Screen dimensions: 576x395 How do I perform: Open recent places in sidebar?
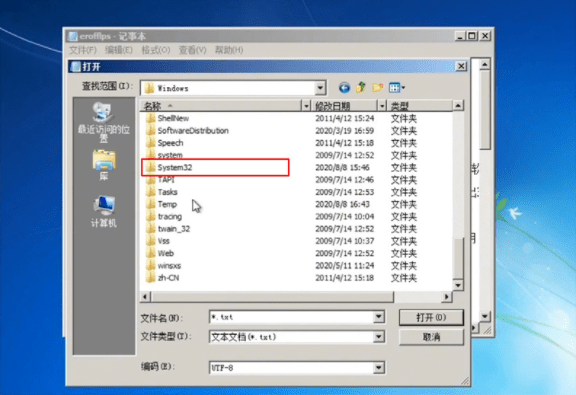click(104, 122)
